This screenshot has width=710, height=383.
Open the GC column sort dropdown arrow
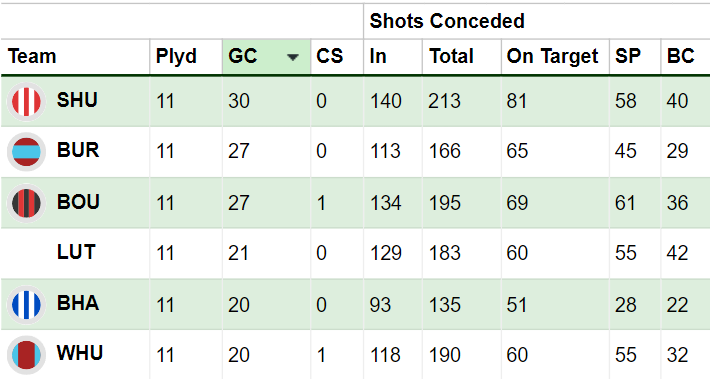(x=293, y=57)
